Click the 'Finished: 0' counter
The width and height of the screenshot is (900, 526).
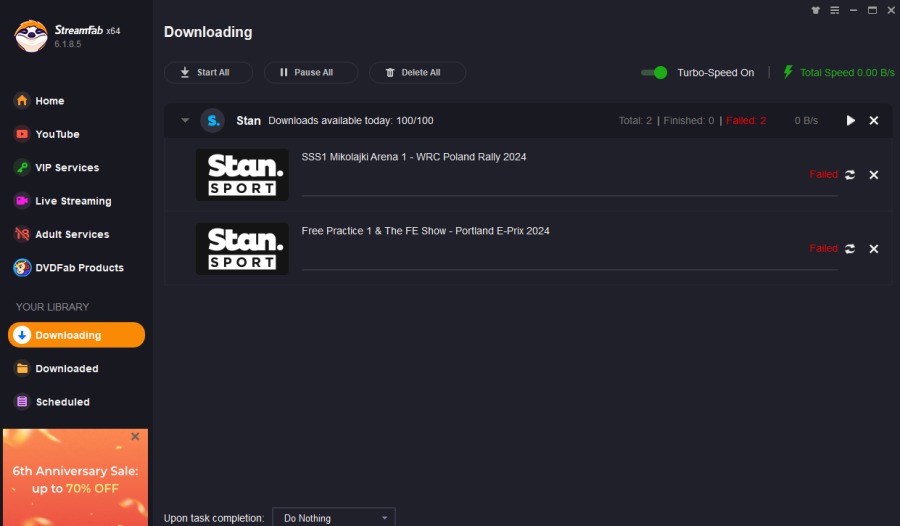689,121
